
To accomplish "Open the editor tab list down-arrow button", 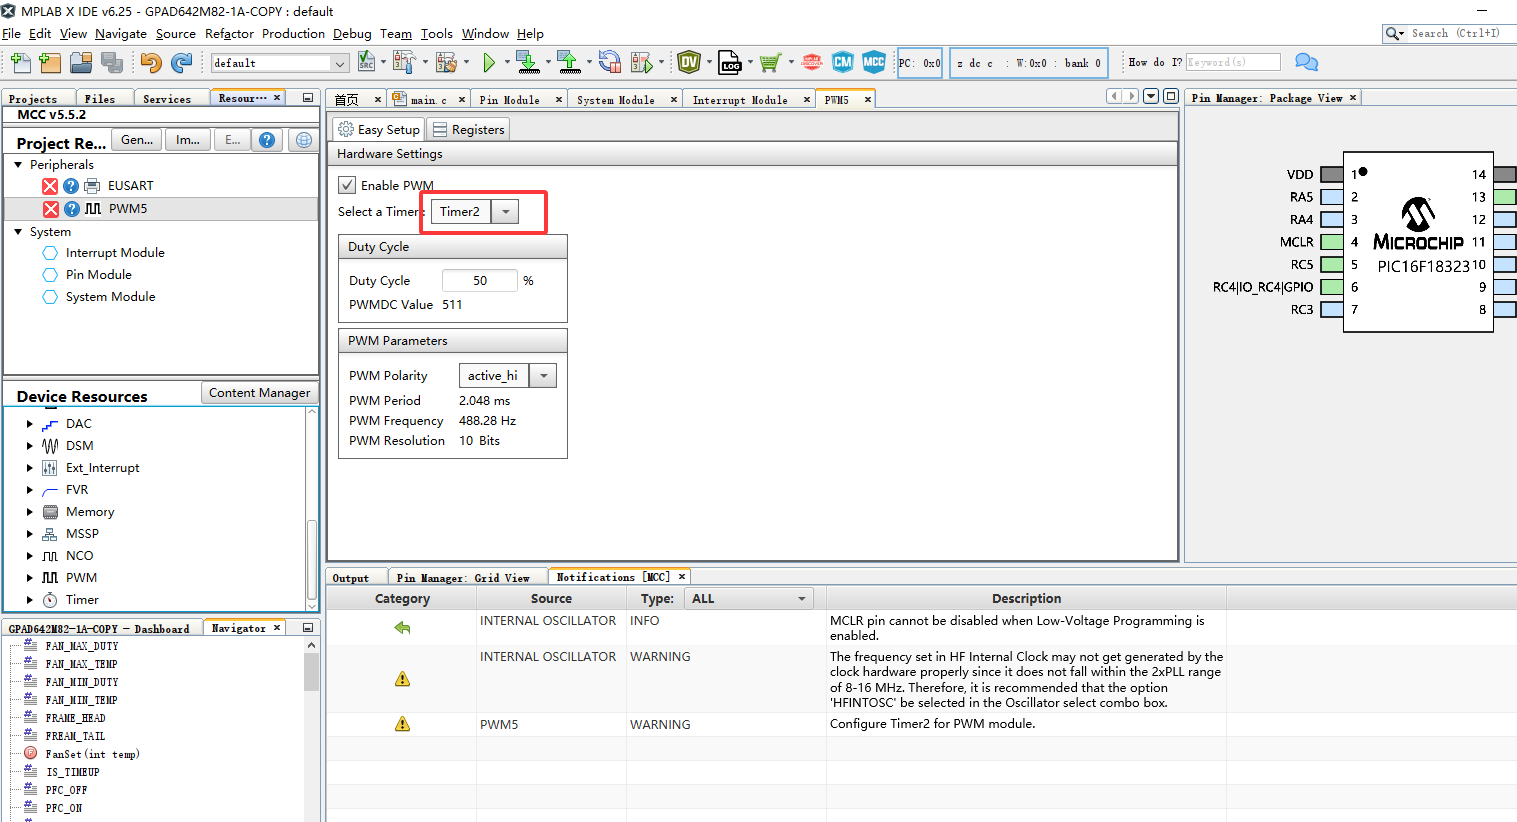I will 1151,97.
